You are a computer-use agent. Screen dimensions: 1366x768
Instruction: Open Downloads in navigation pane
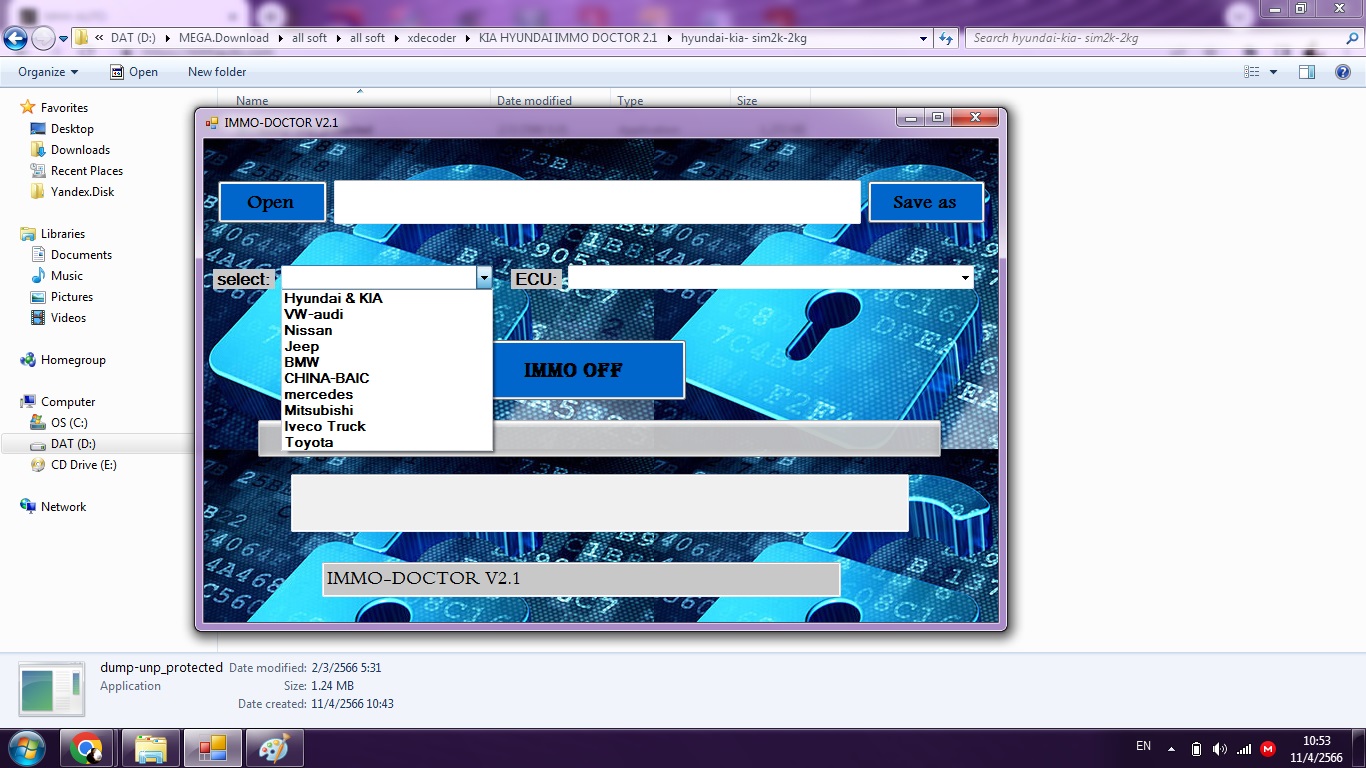point(80,150)
